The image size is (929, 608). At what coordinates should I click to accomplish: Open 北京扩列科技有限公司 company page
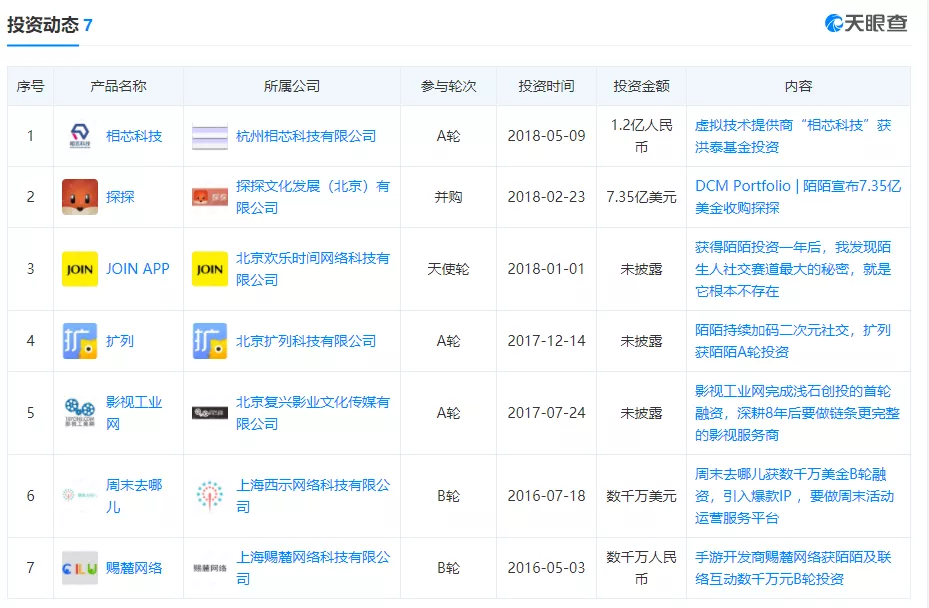coord(306,341)
